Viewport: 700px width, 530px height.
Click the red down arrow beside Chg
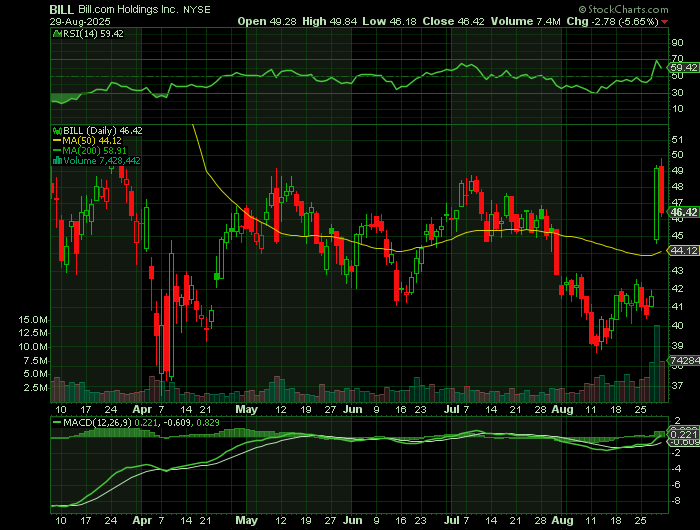(x=665, y=22)
